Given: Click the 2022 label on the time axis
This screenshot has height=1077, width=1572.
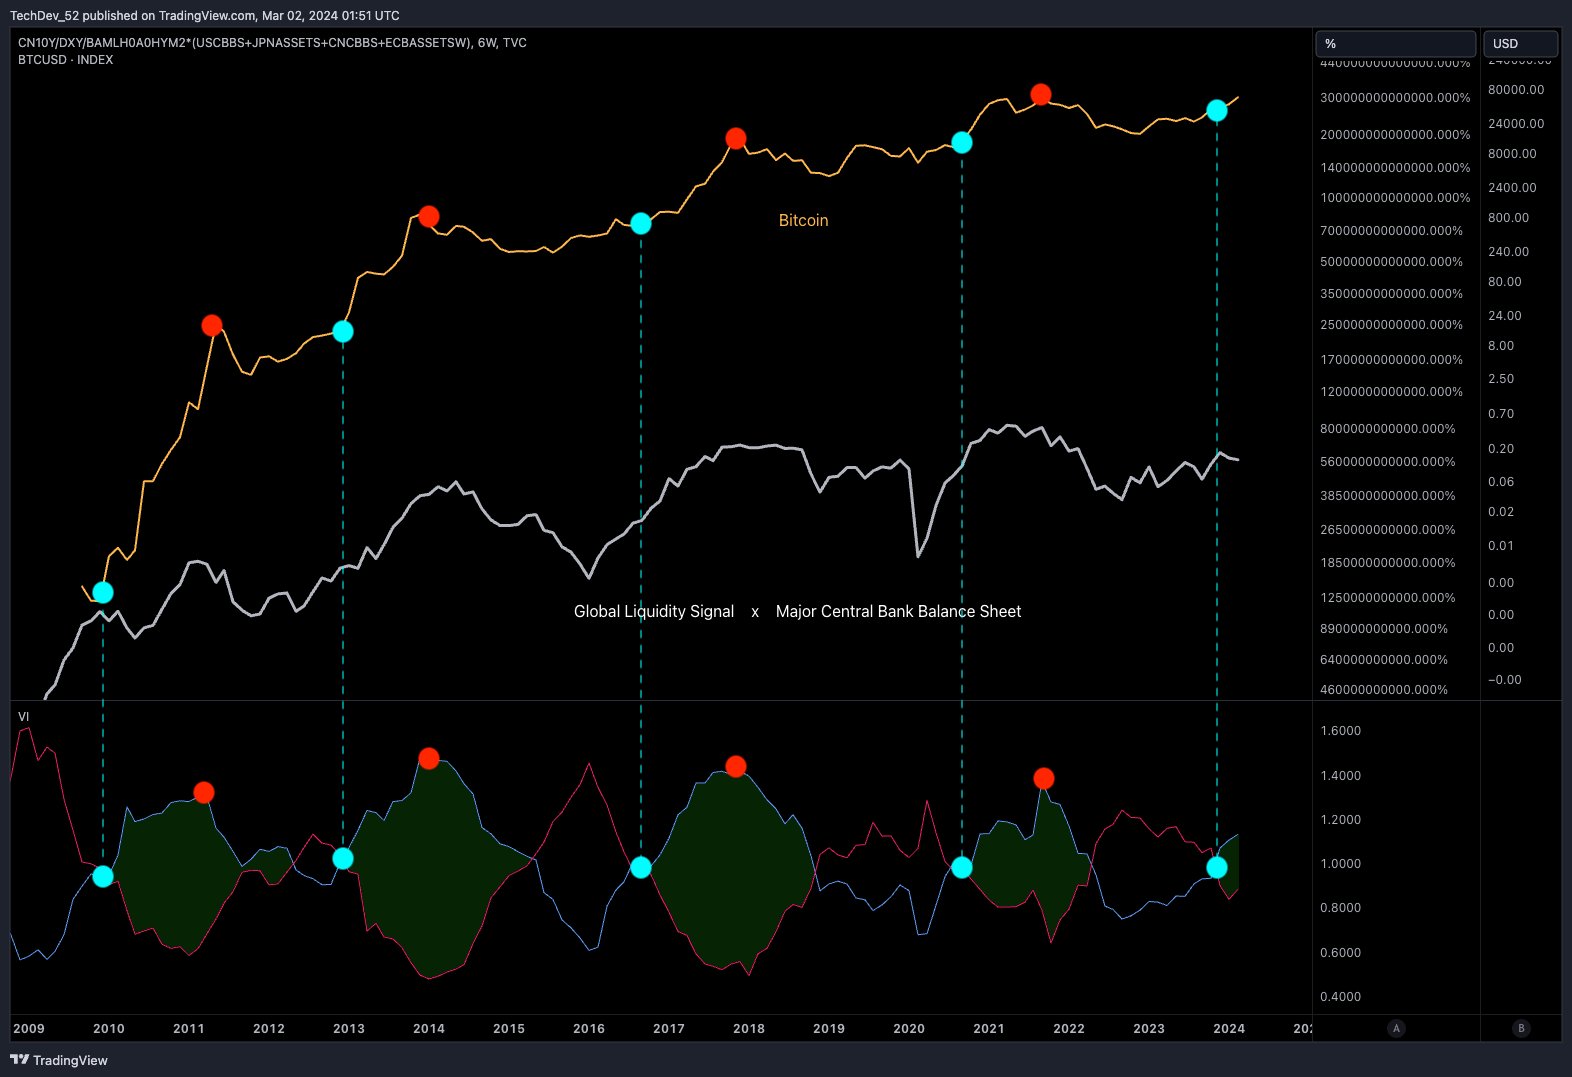Looking at the screenshot, I should [x=1068, y=1028].
